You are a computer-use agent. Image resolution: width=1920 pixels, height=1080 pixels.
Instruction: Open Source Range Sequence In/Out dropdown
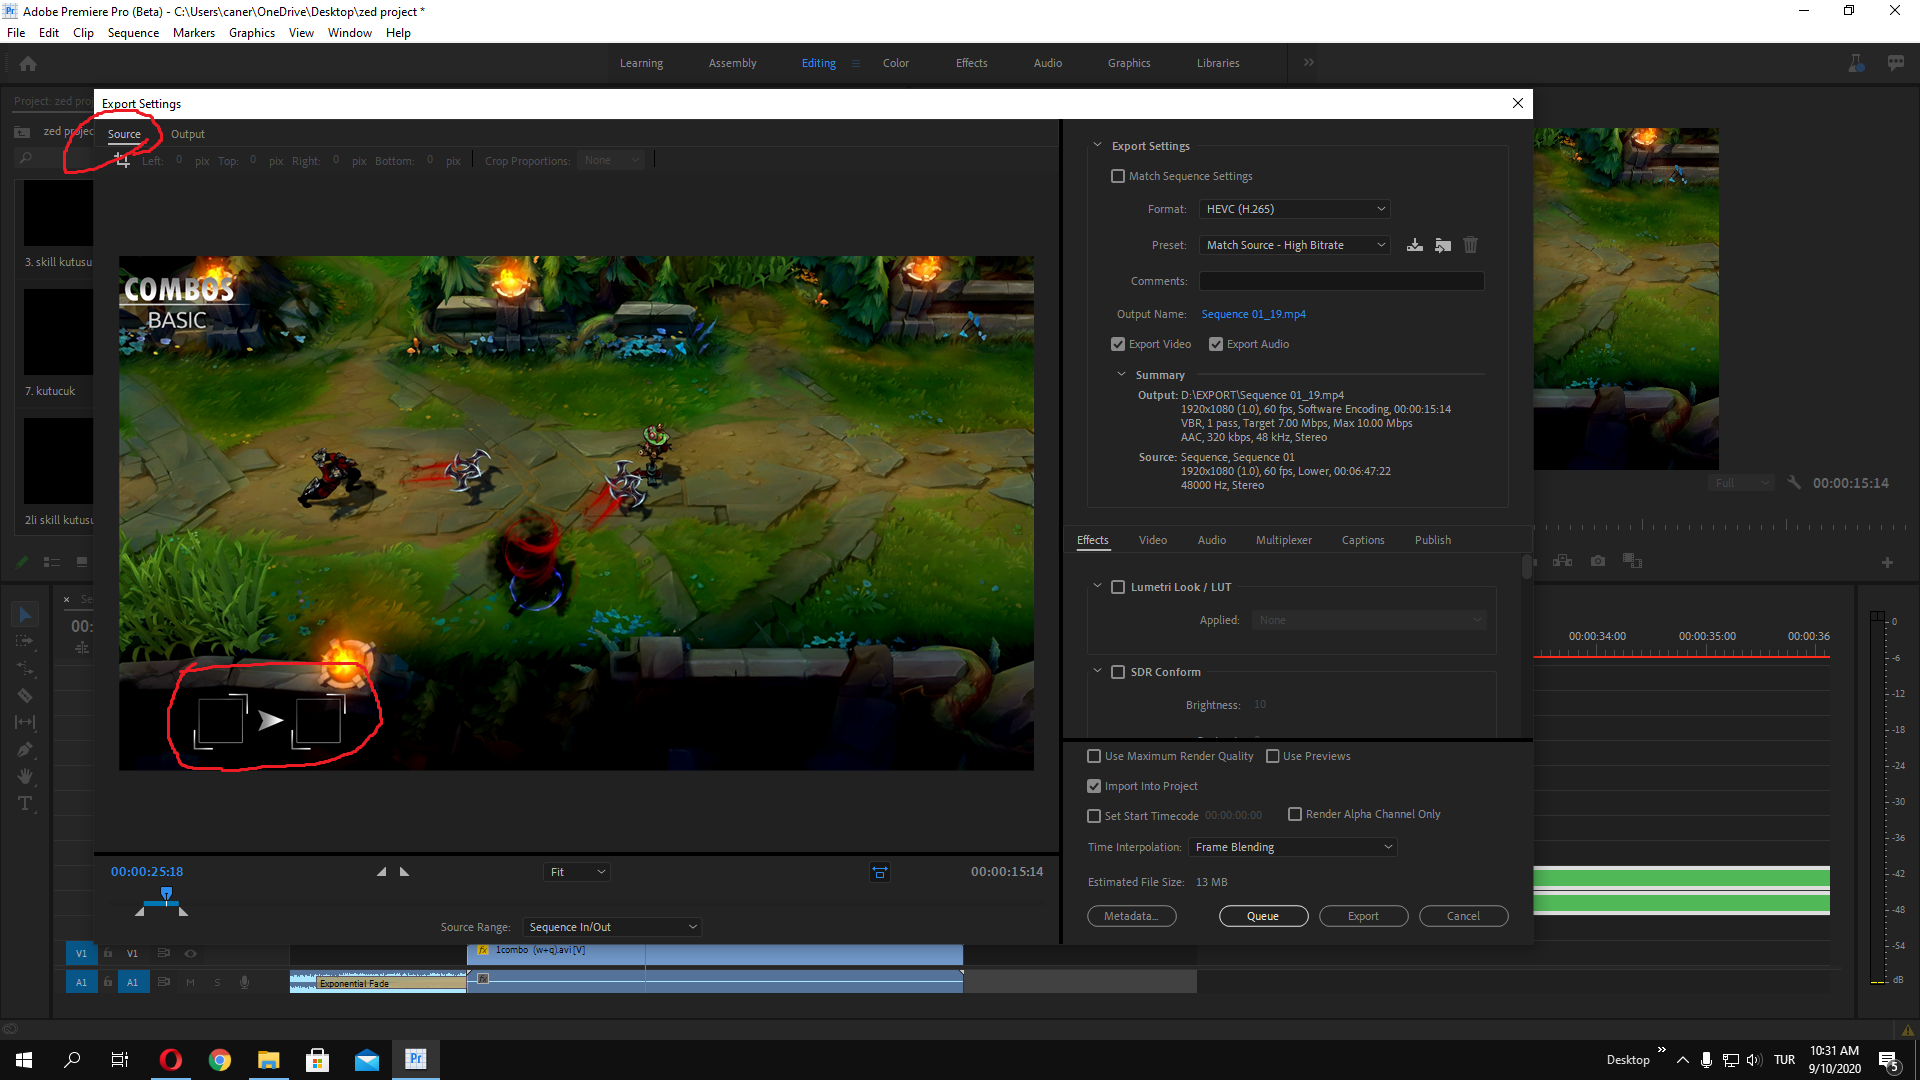(x=612, y=927)
